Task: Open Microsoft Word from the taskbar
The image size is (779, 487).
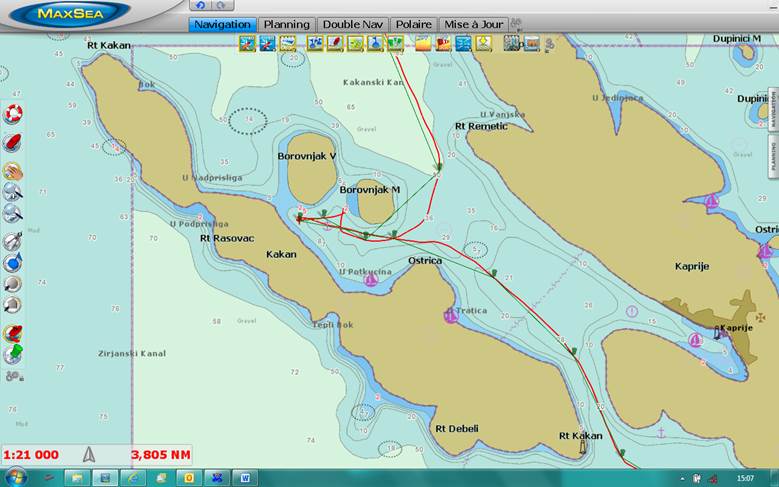Action: click(x=244, y=478)
